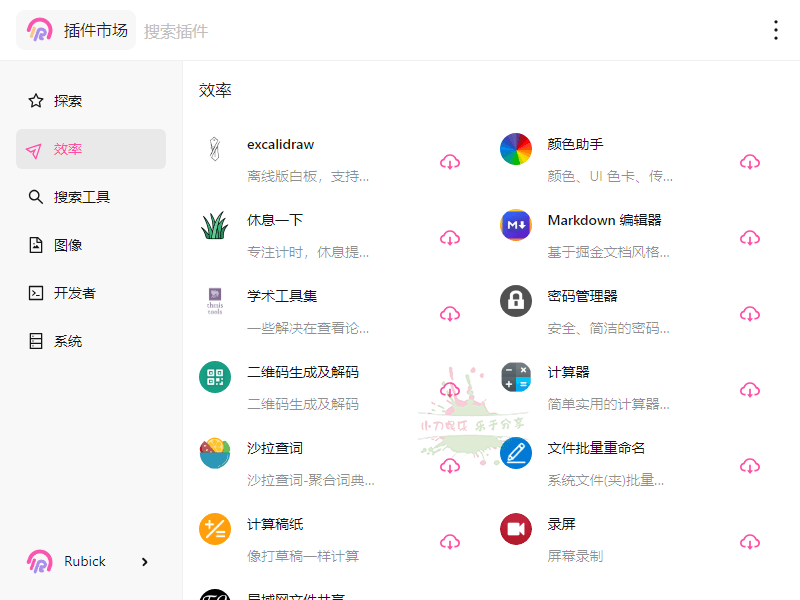Select the 系统 sidebar category

click(66, 341)
